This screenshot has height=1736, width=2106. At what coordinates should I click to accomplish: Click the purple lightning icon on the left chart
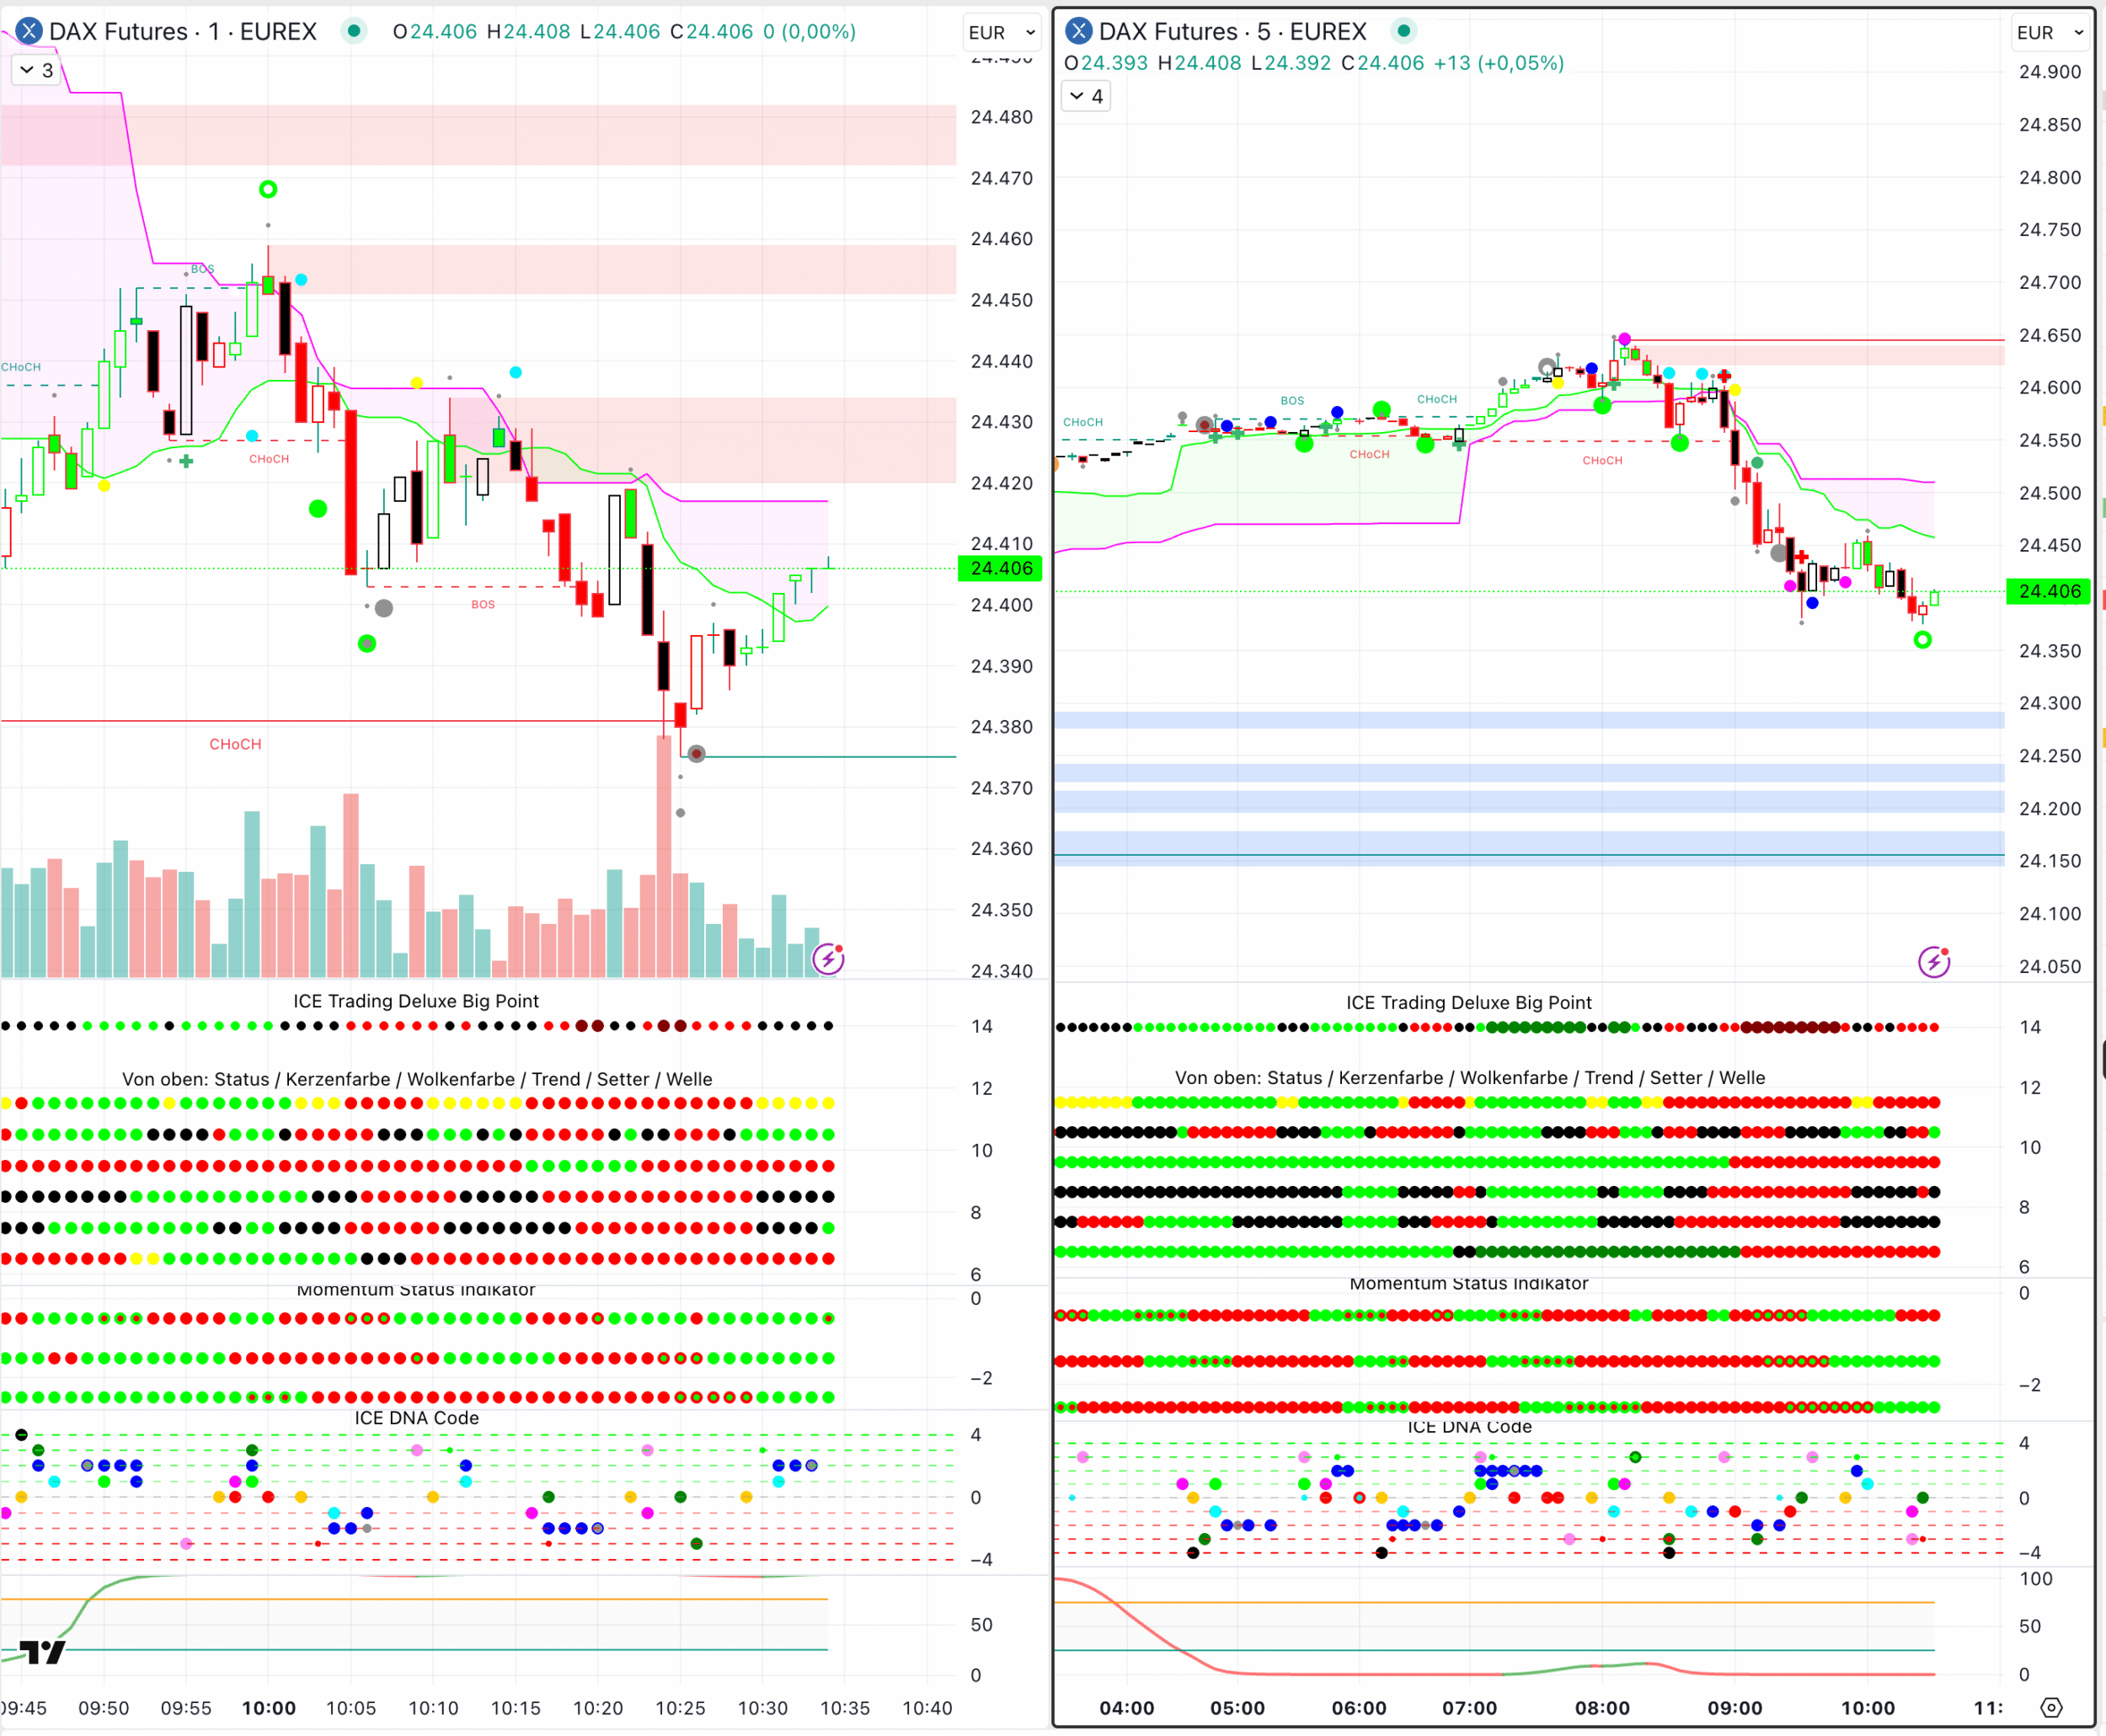click(x=828, y=959)
